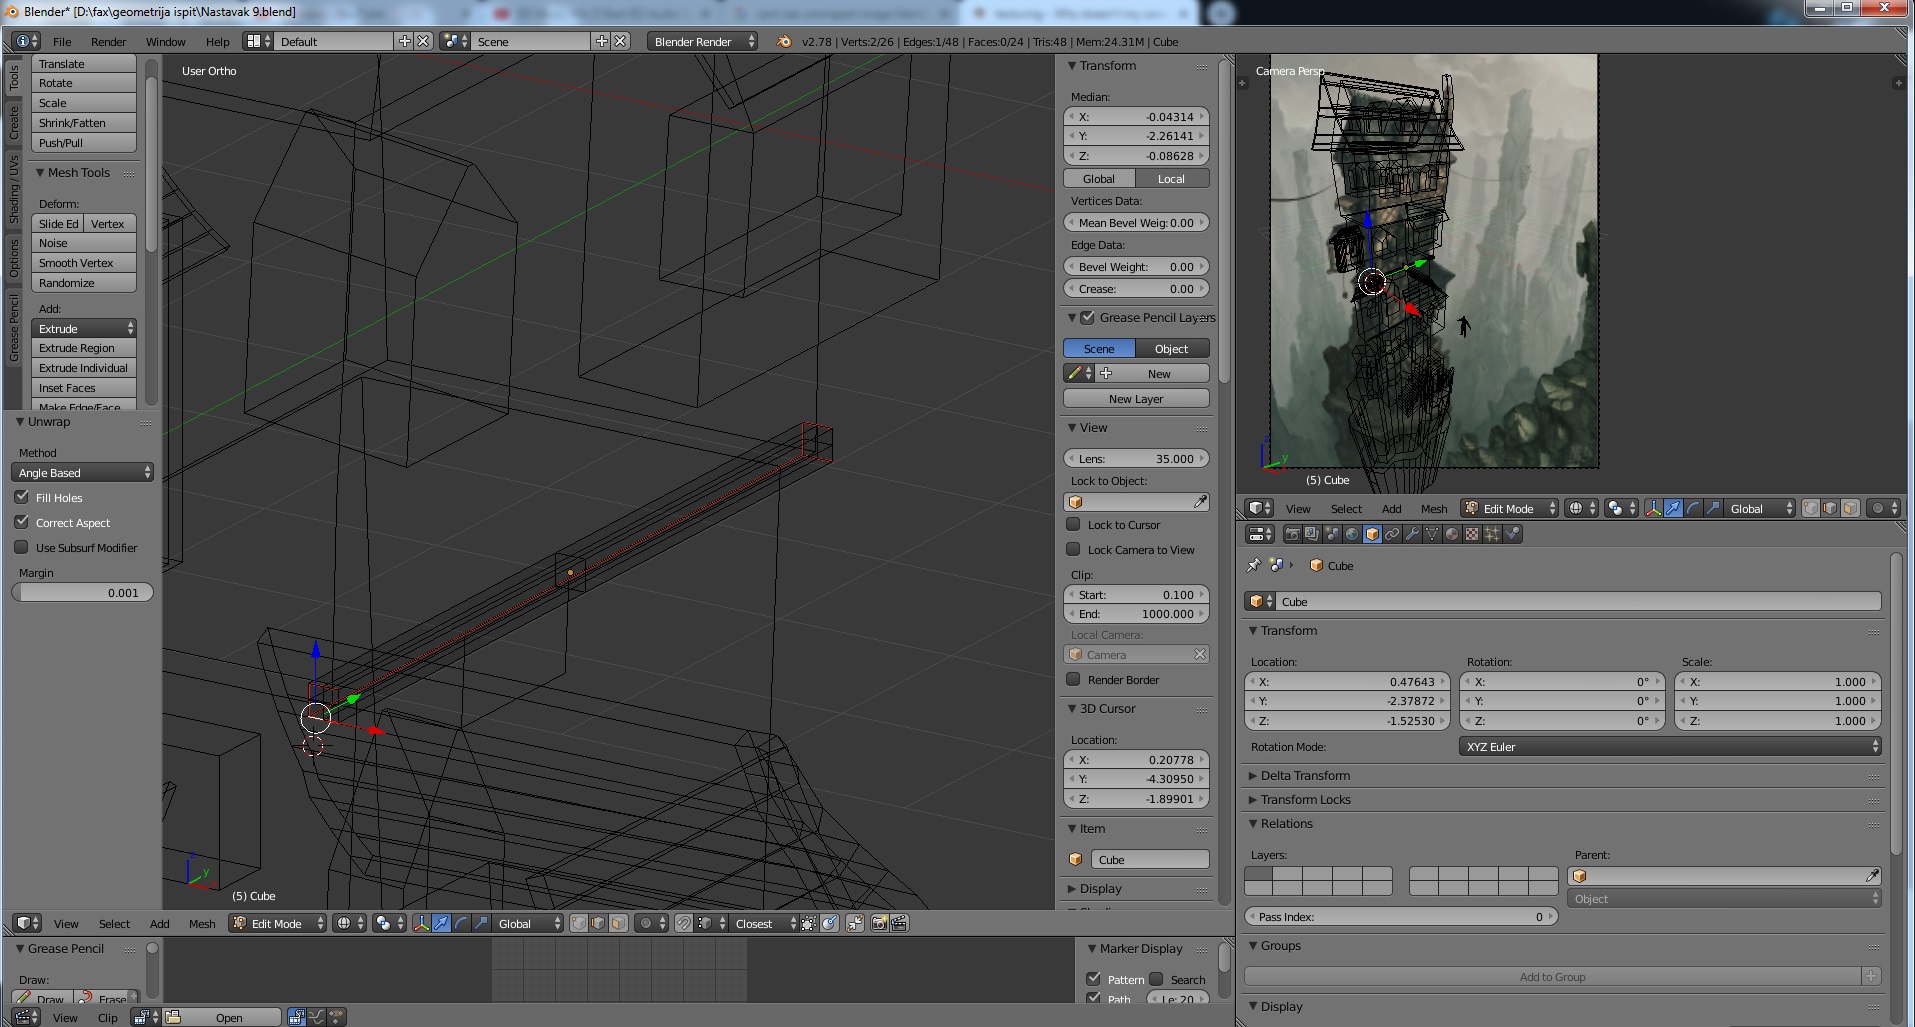The height and width of the screenshot is (1027, 1915).
Task: Expand Transform Locks panel
Action: coord(1304,799)
